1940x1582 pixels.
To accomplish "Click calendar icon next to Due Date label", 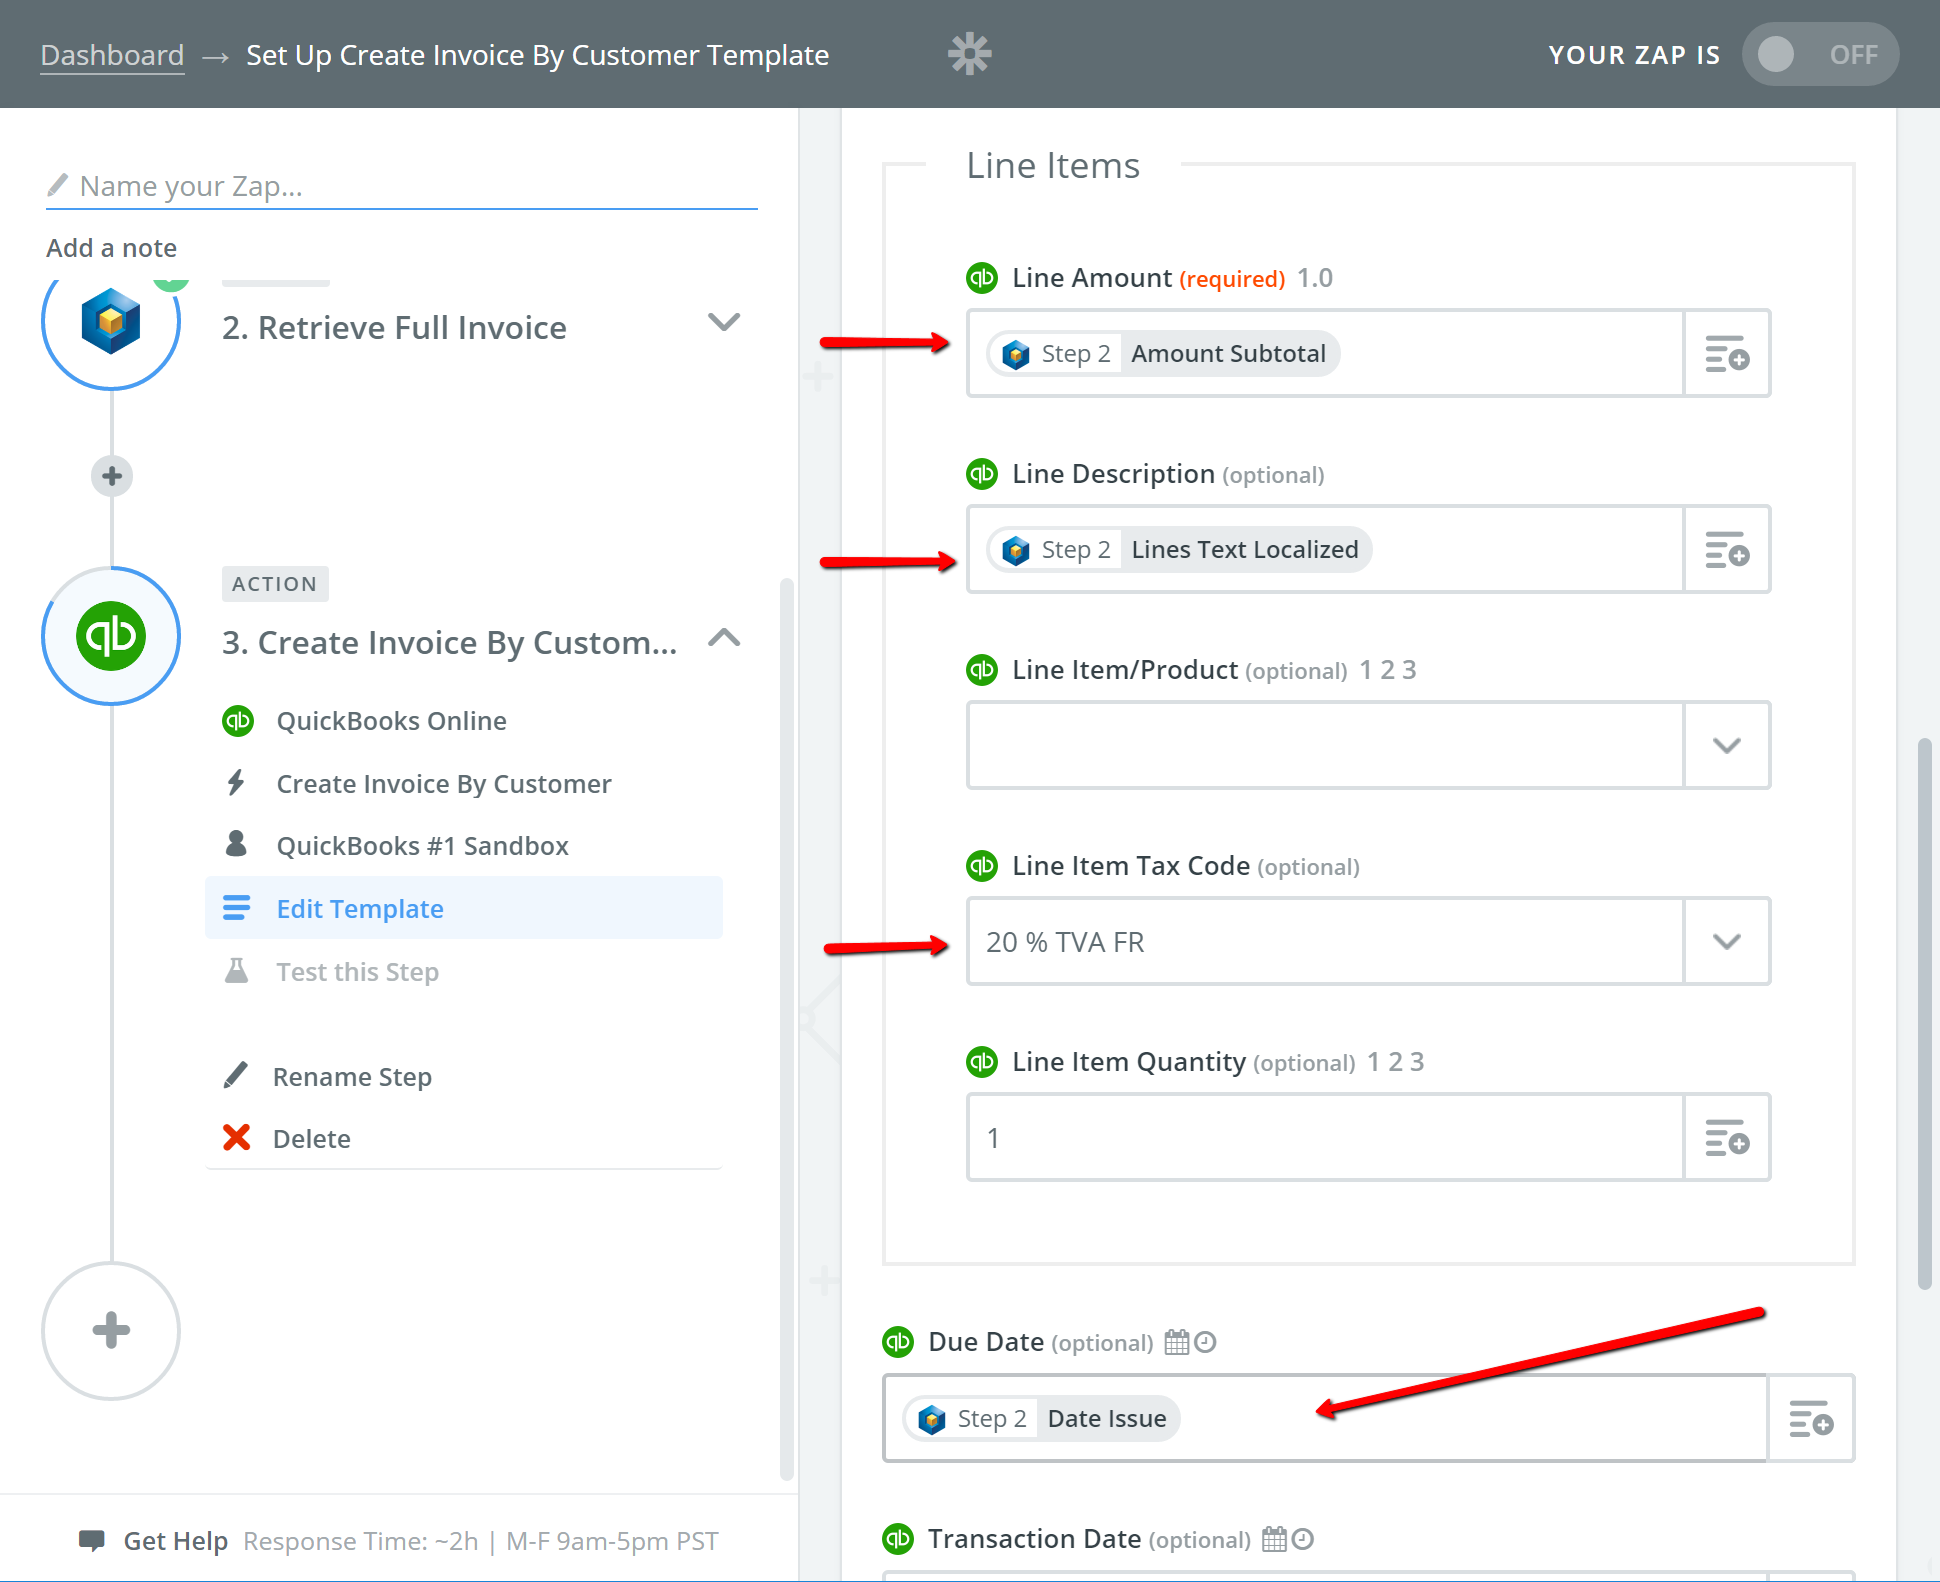I will click(1177, 1341).
